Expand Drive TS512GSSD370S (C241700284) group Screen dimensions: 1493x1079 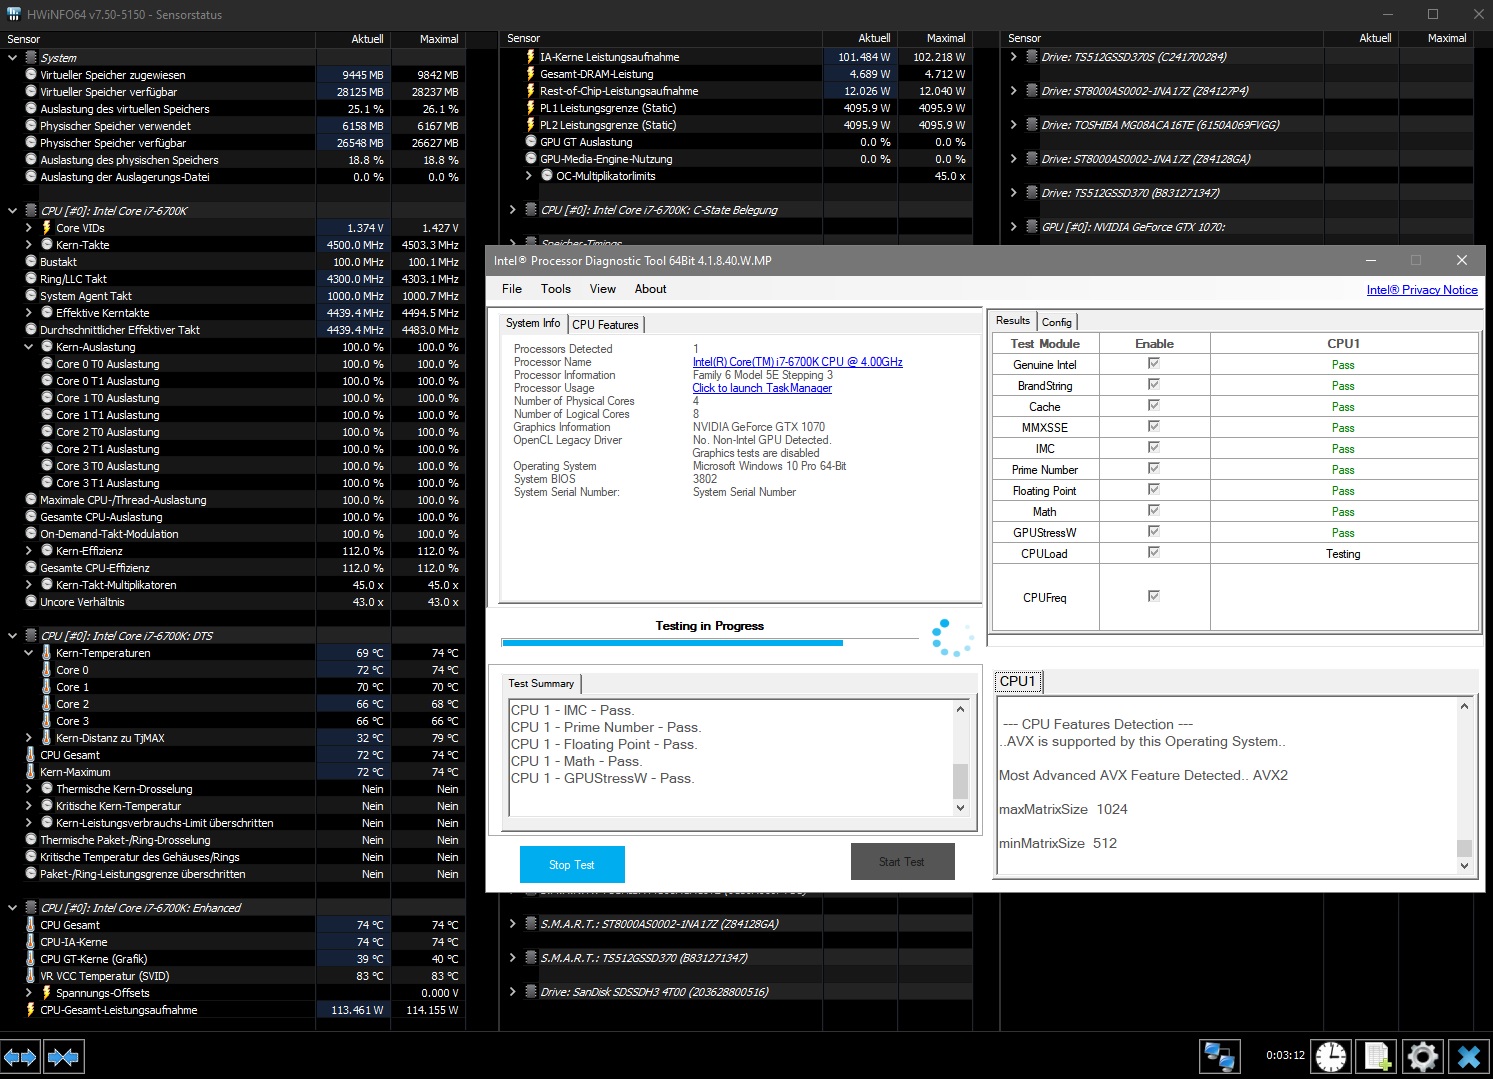point(1013,57)
